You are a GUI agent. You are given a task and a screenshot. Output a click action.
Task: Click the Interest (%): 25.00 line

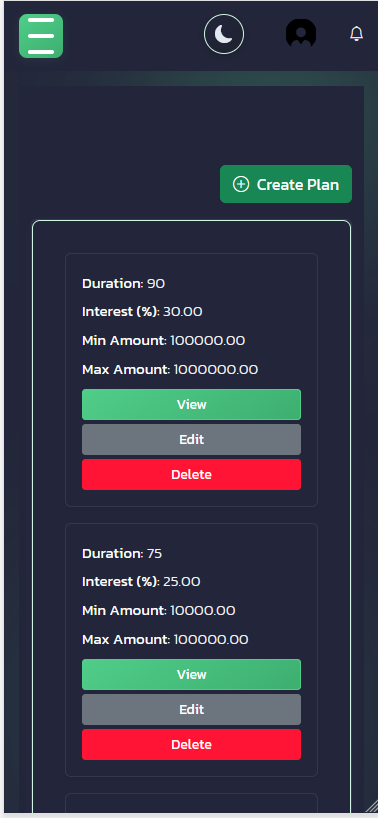click(141, 582)
